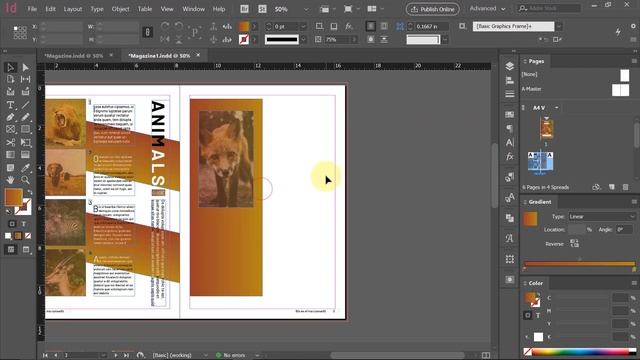Screen dimensions: 640x360
Task: Click the gradient ramp bar
Action: click(580, 264)
